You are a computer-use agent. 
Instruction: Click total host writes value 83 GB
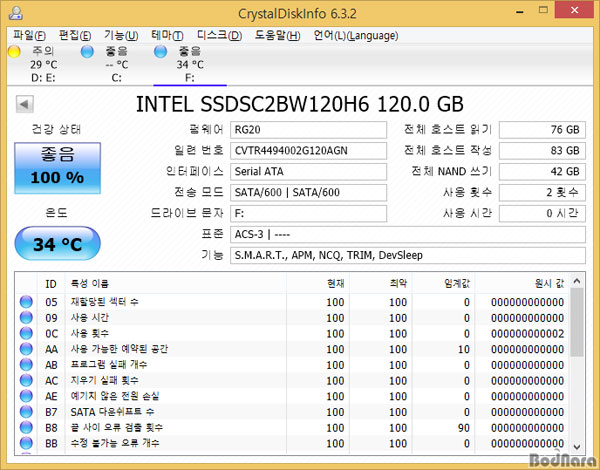click(542, 151)
